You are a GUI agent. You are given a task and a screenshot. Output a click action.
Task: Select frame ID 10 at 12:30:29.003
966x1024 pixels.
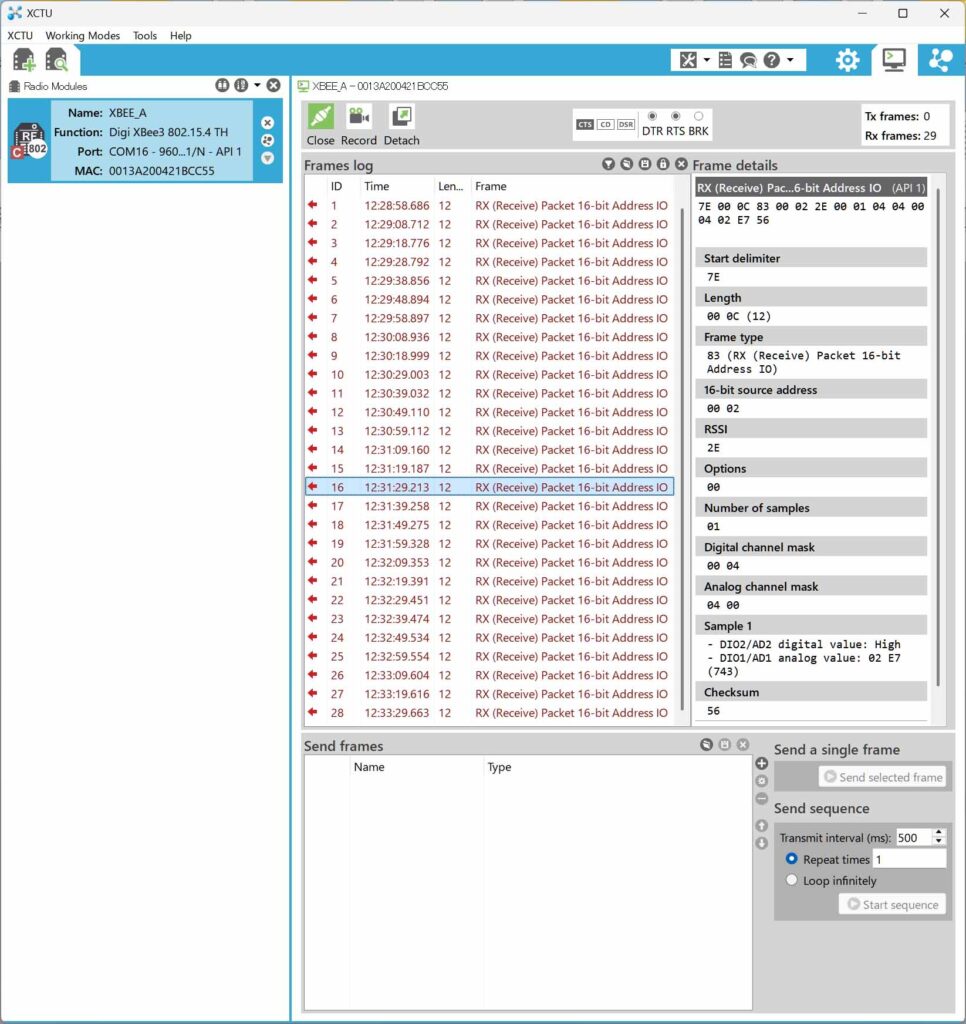490,375
